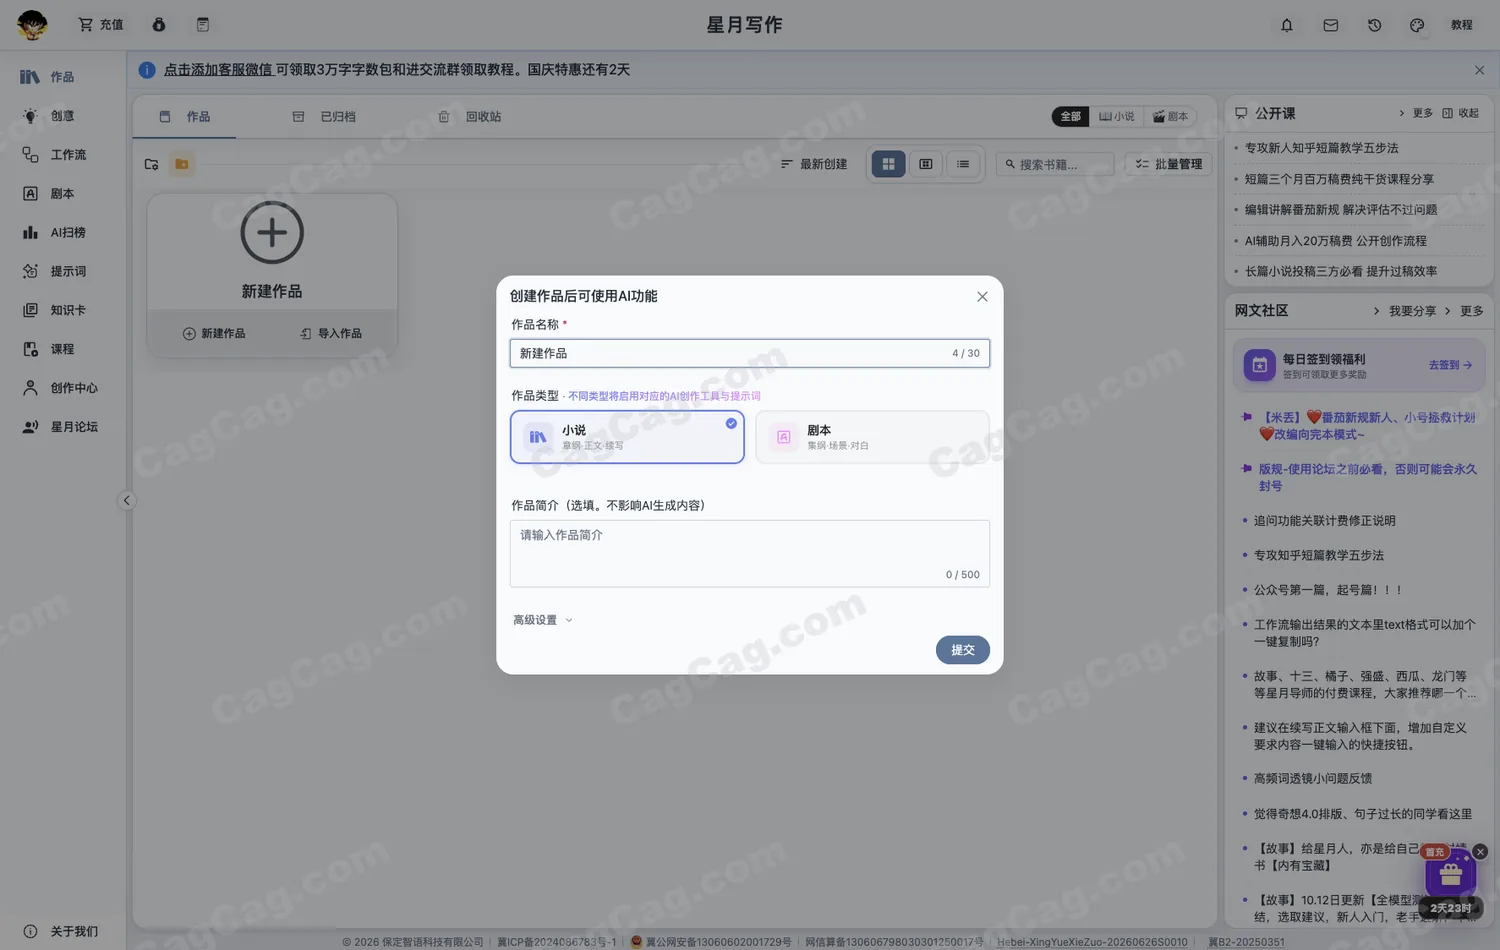
Task: Filter works by 小说 in the top filter
Action: pos(1117,117)
